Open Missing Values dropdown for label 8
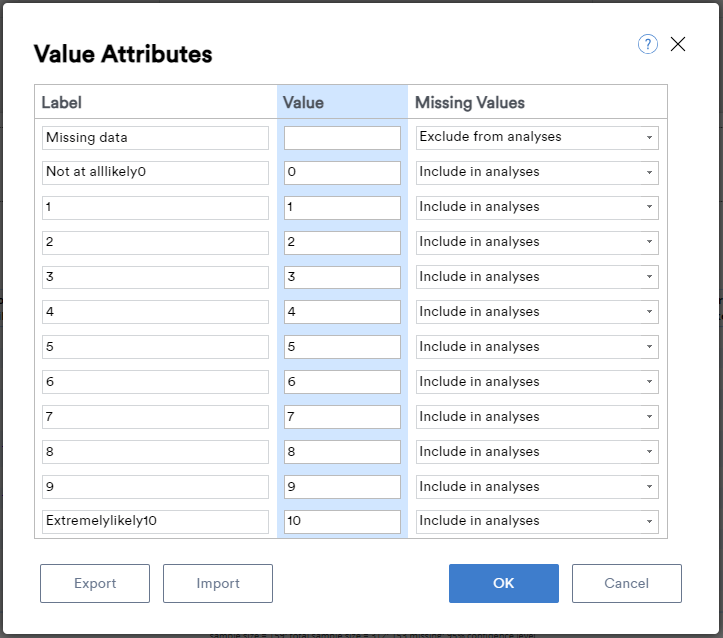 coord(537,451)
